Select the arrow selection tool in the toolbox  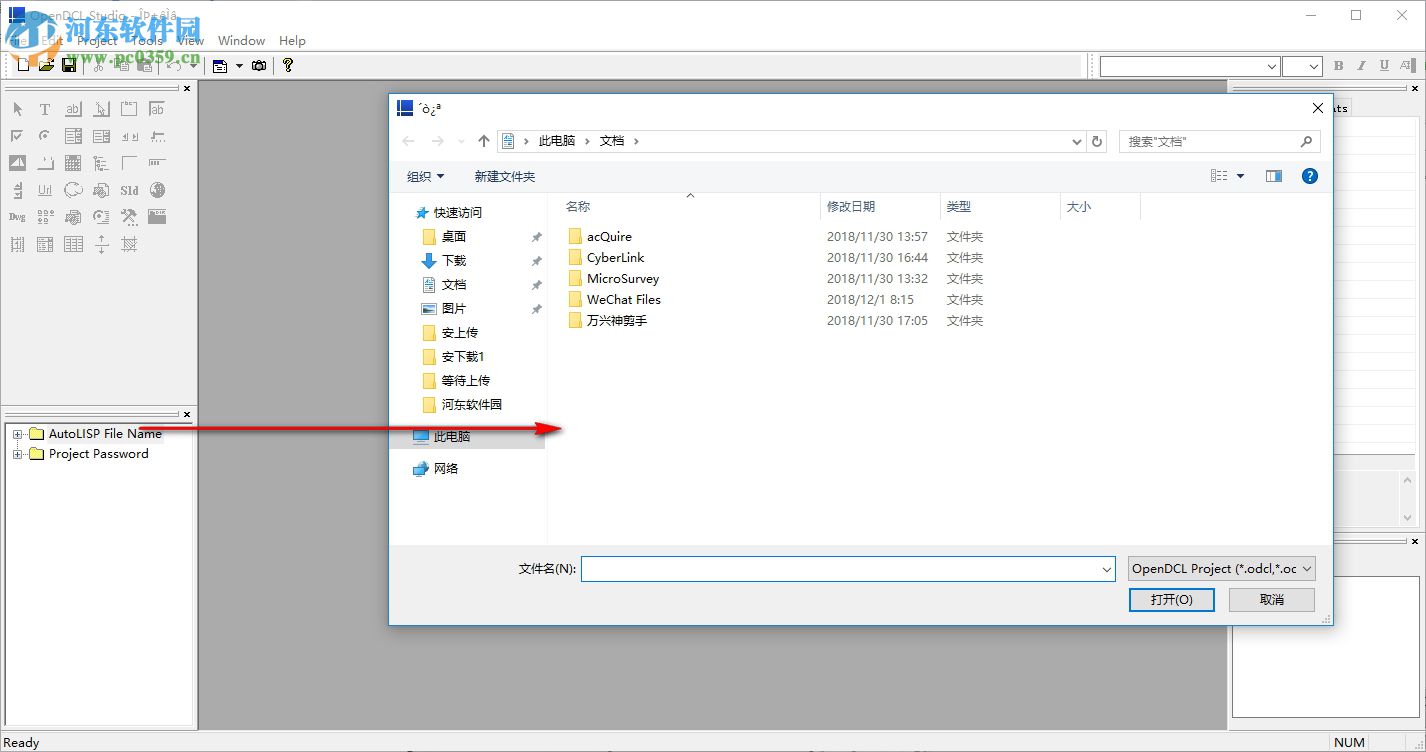click(x=19, y=108)
